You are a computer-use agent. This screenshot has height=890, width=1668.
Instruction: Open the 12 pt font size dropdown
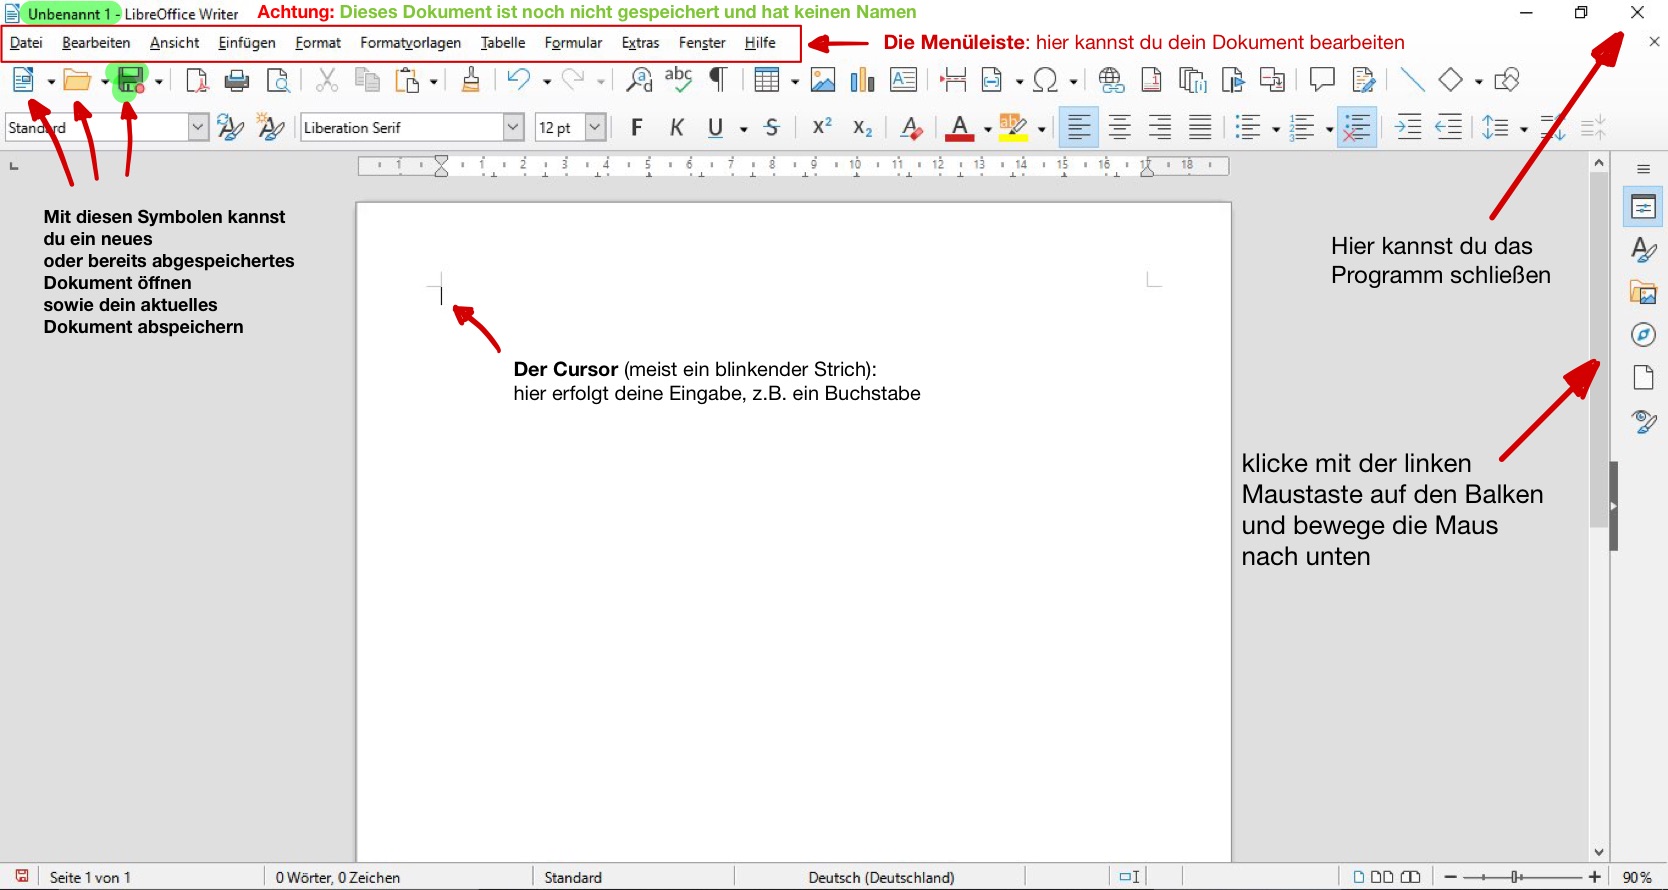tap(595, 128)
